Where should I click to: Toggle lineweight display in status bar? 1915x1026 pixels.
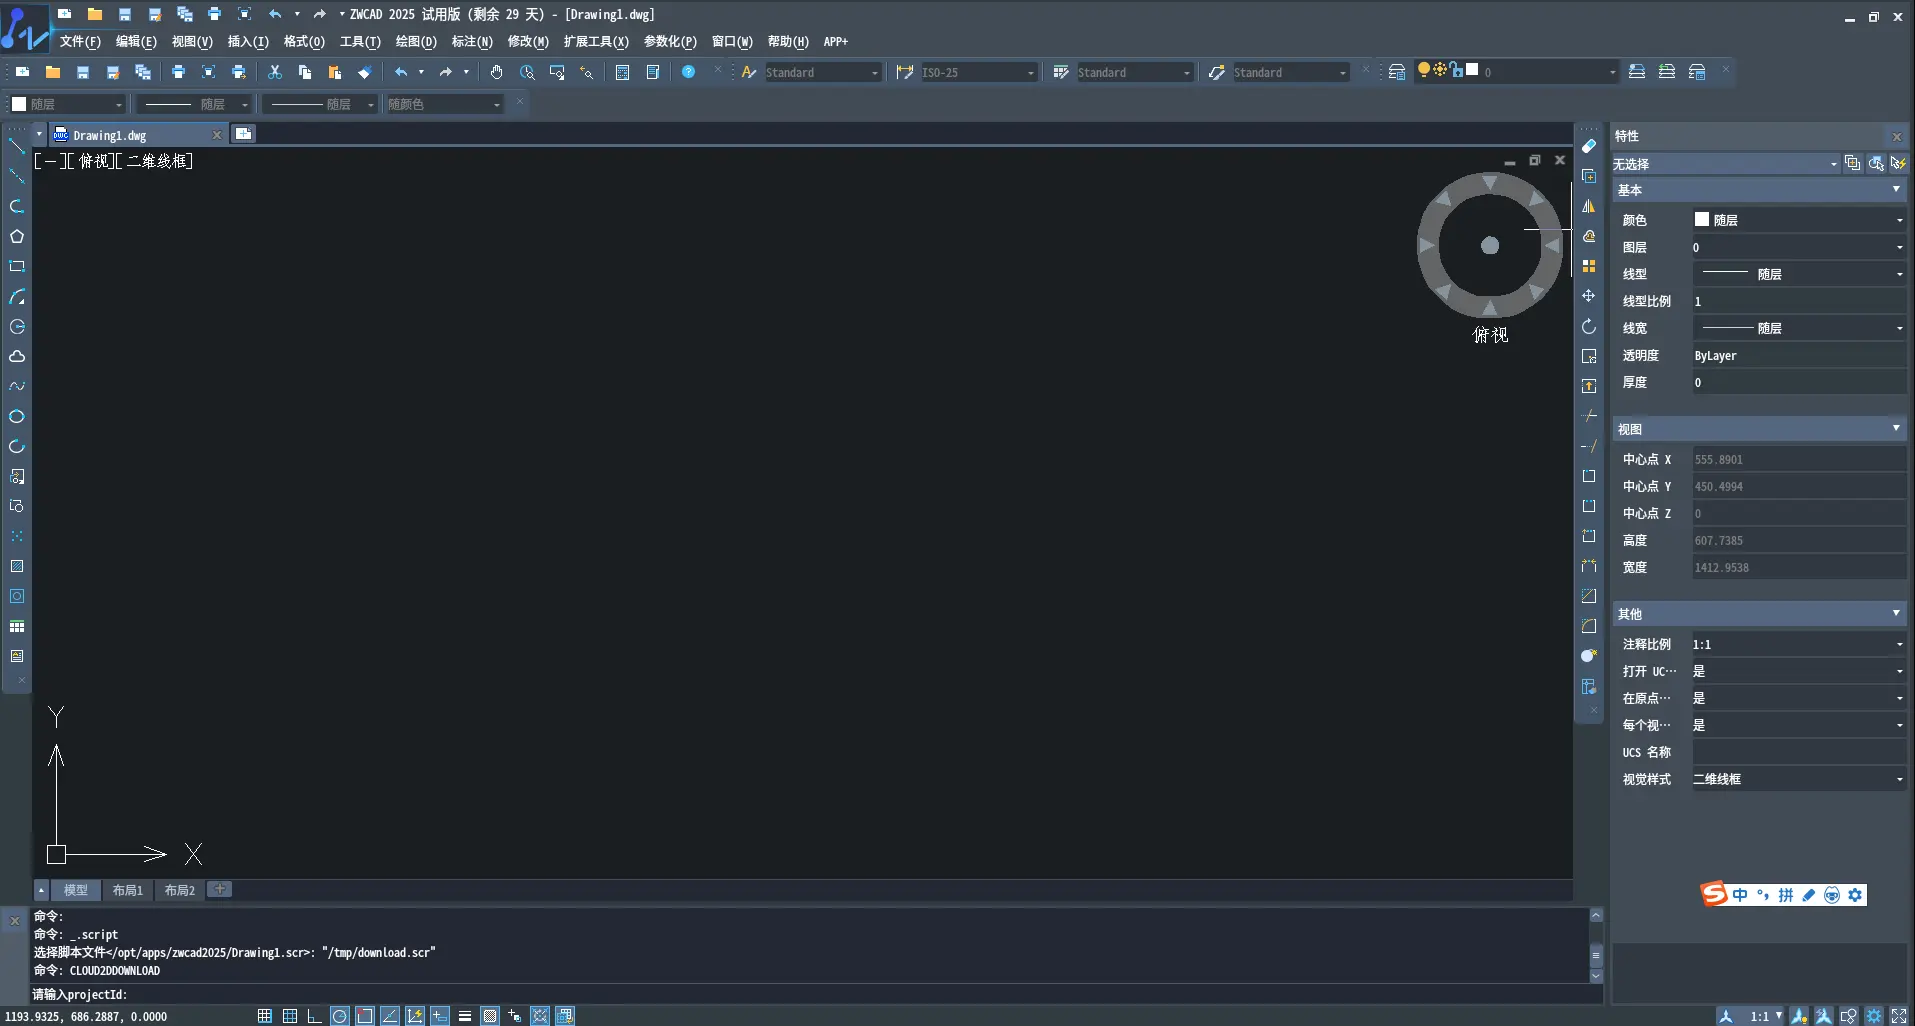click(465, 1016)
